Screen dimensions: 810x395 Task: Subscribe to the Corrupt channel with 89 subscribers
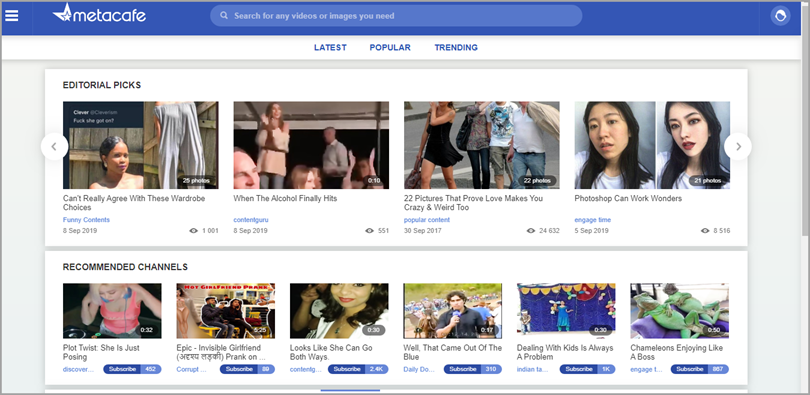(247, 369)
